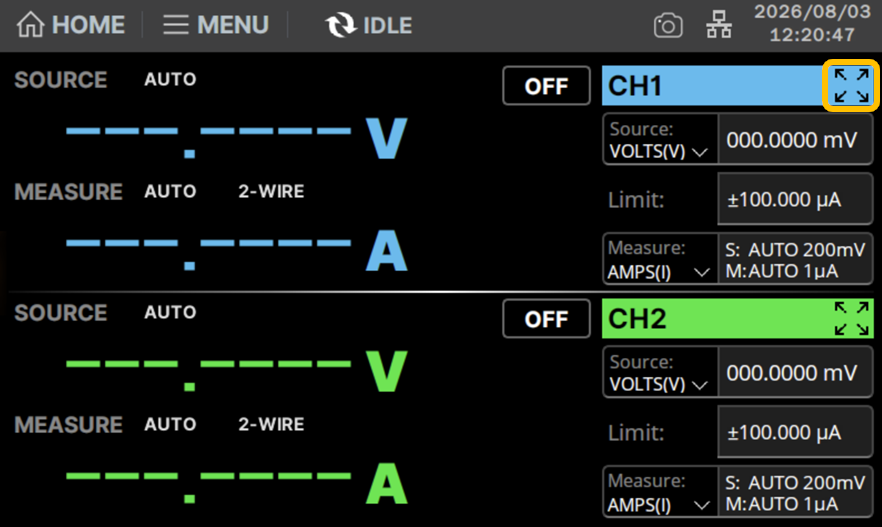882x527 pixels.
Task: Toggle CH2 output OFF button
Action: click(x=546, y=318)
